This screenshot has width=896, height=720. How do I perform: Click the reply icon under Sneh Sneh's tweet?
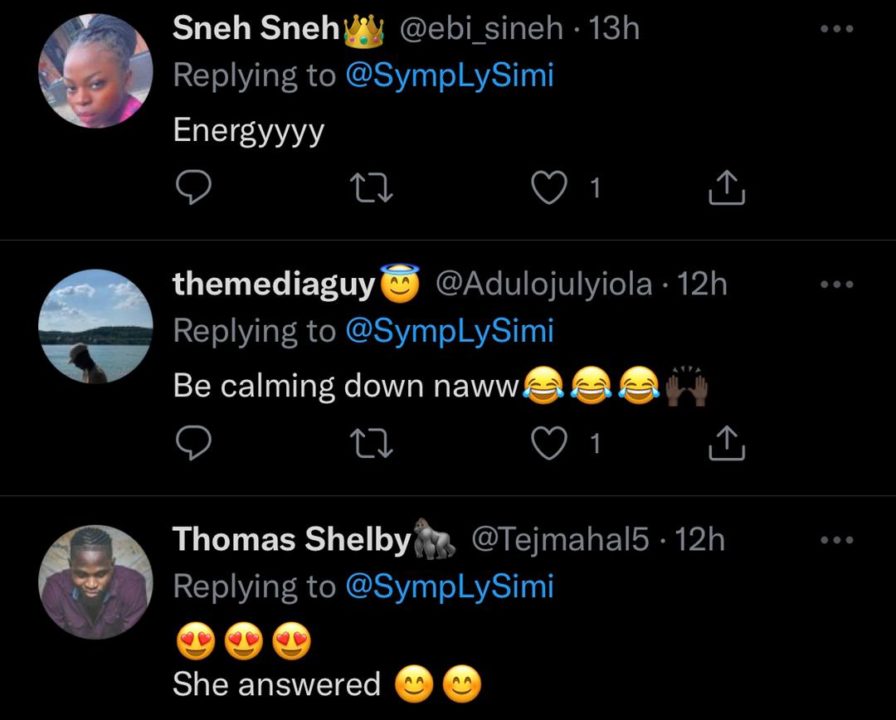(x=193, y=187)
